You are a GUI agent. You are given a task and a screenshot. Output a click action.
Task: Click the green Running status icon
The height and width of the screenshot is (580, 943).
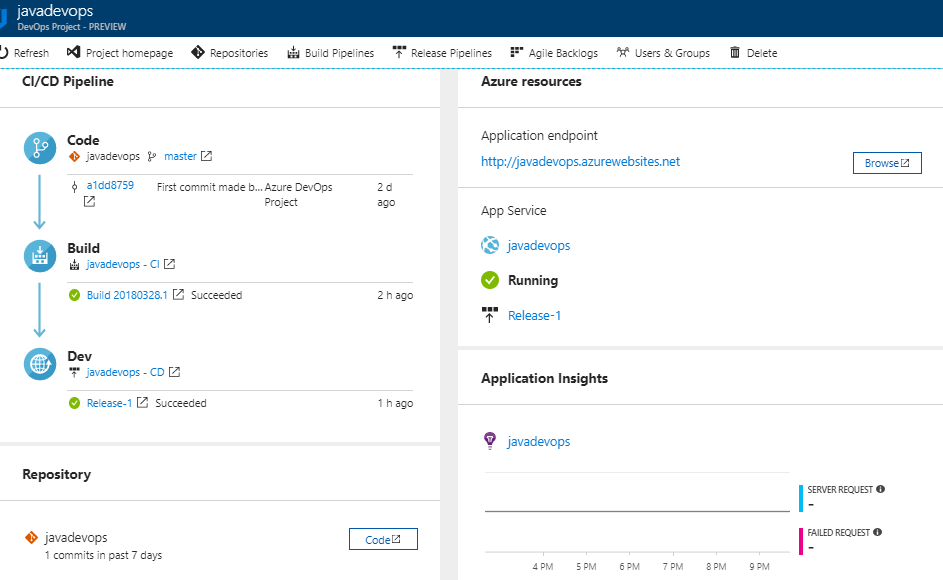point(490,280)
